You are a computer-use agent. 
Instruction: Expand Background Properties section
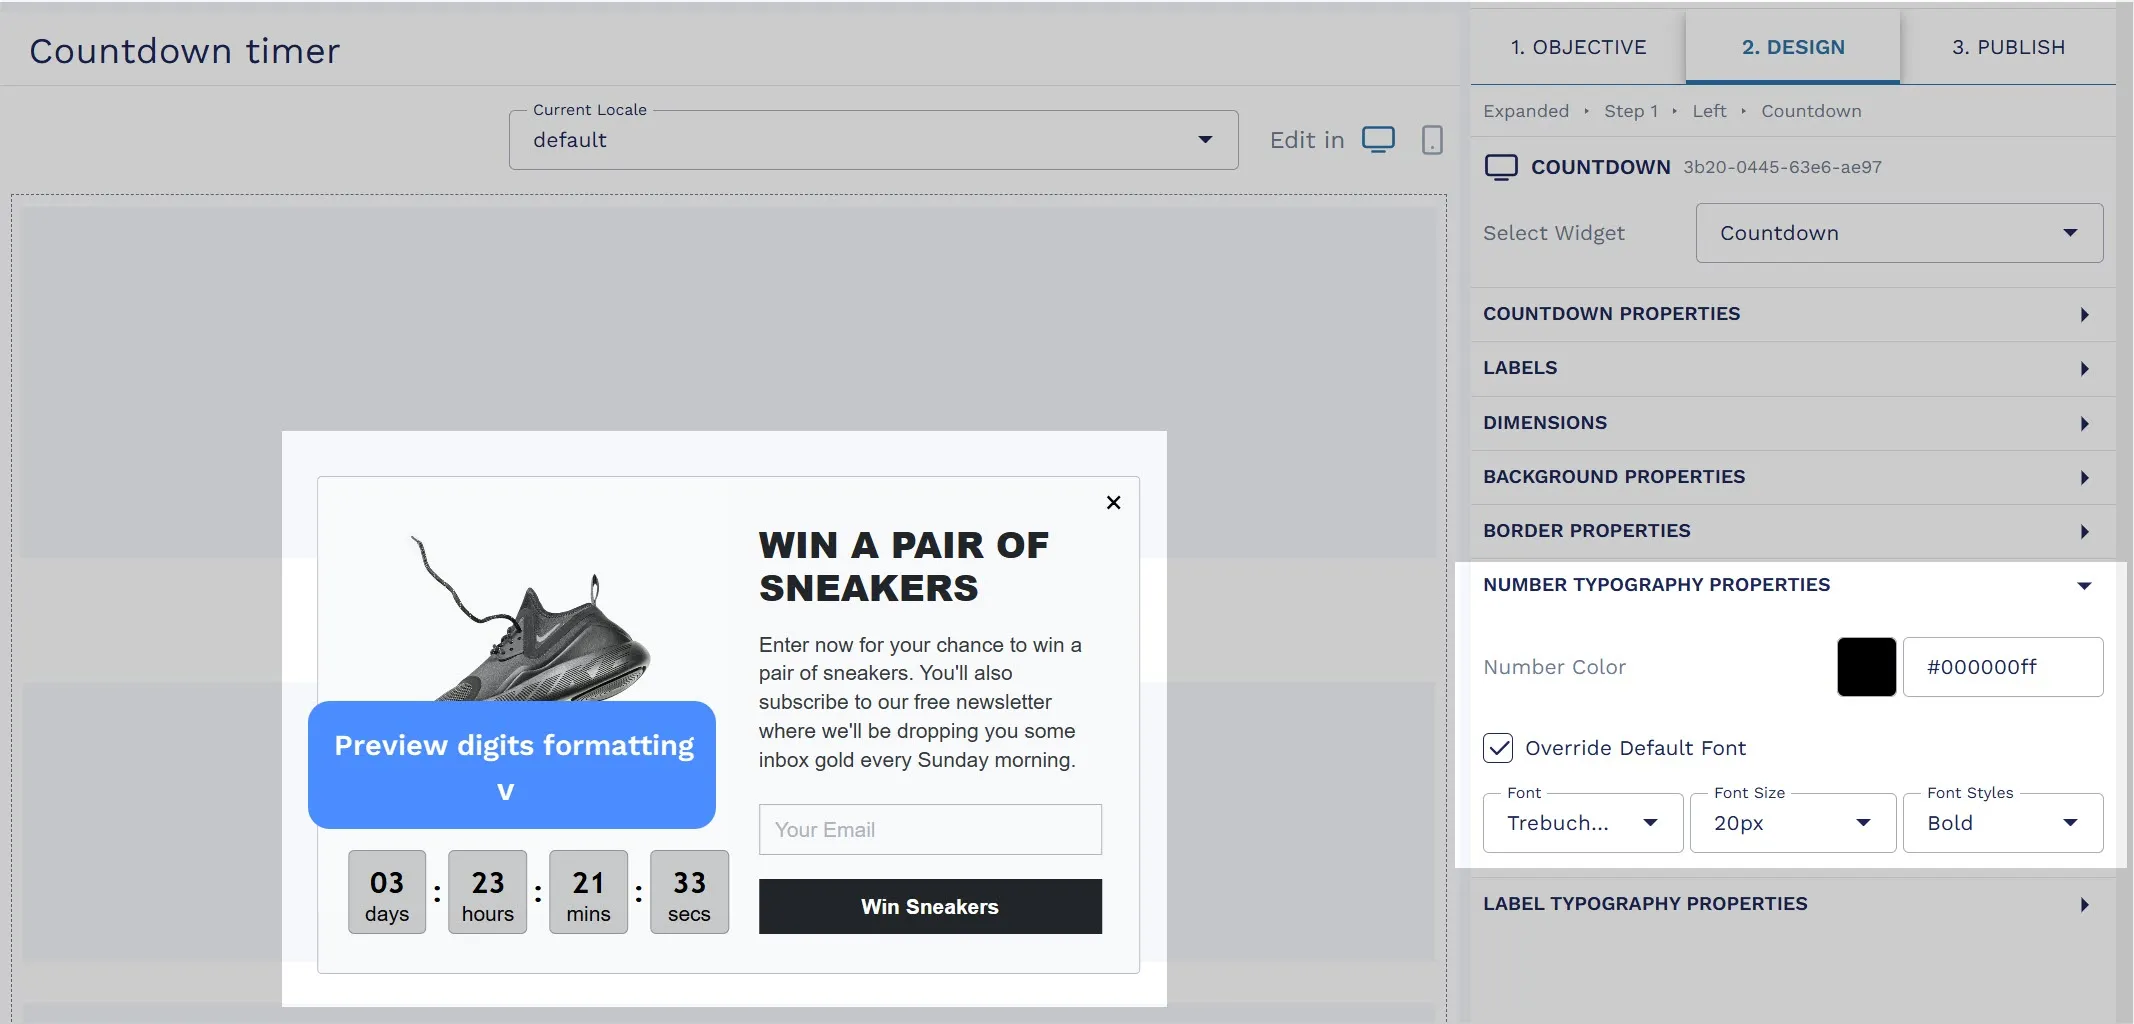pyautogui.click(x=1792, y=477)
